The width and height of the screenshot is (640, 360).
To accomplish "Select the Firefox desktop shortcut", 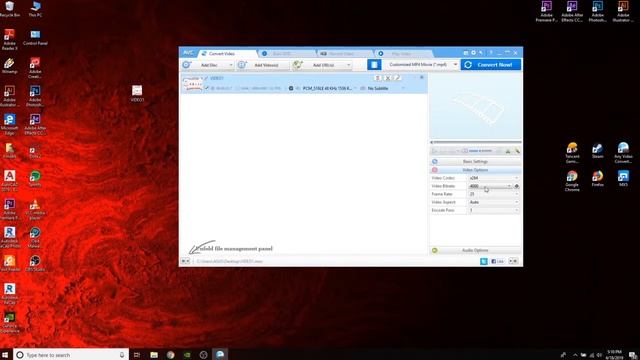I will click(x=598, y=179).
